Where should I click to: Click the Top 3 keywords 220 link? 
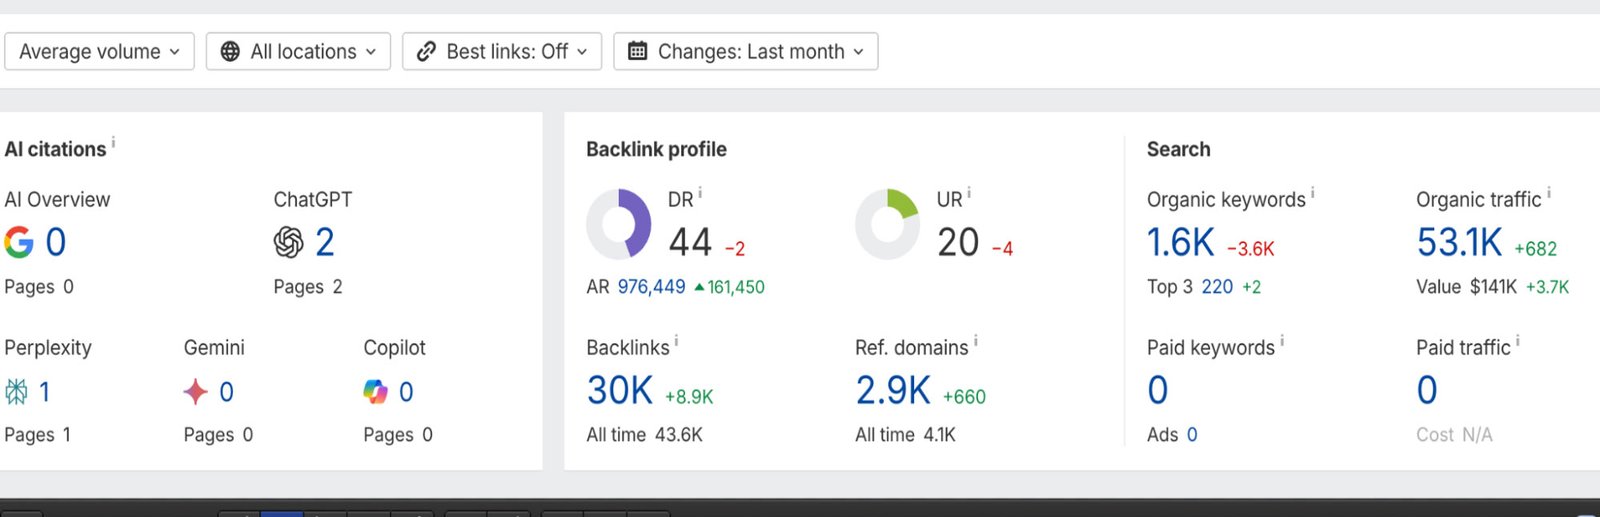[1217, 287]
